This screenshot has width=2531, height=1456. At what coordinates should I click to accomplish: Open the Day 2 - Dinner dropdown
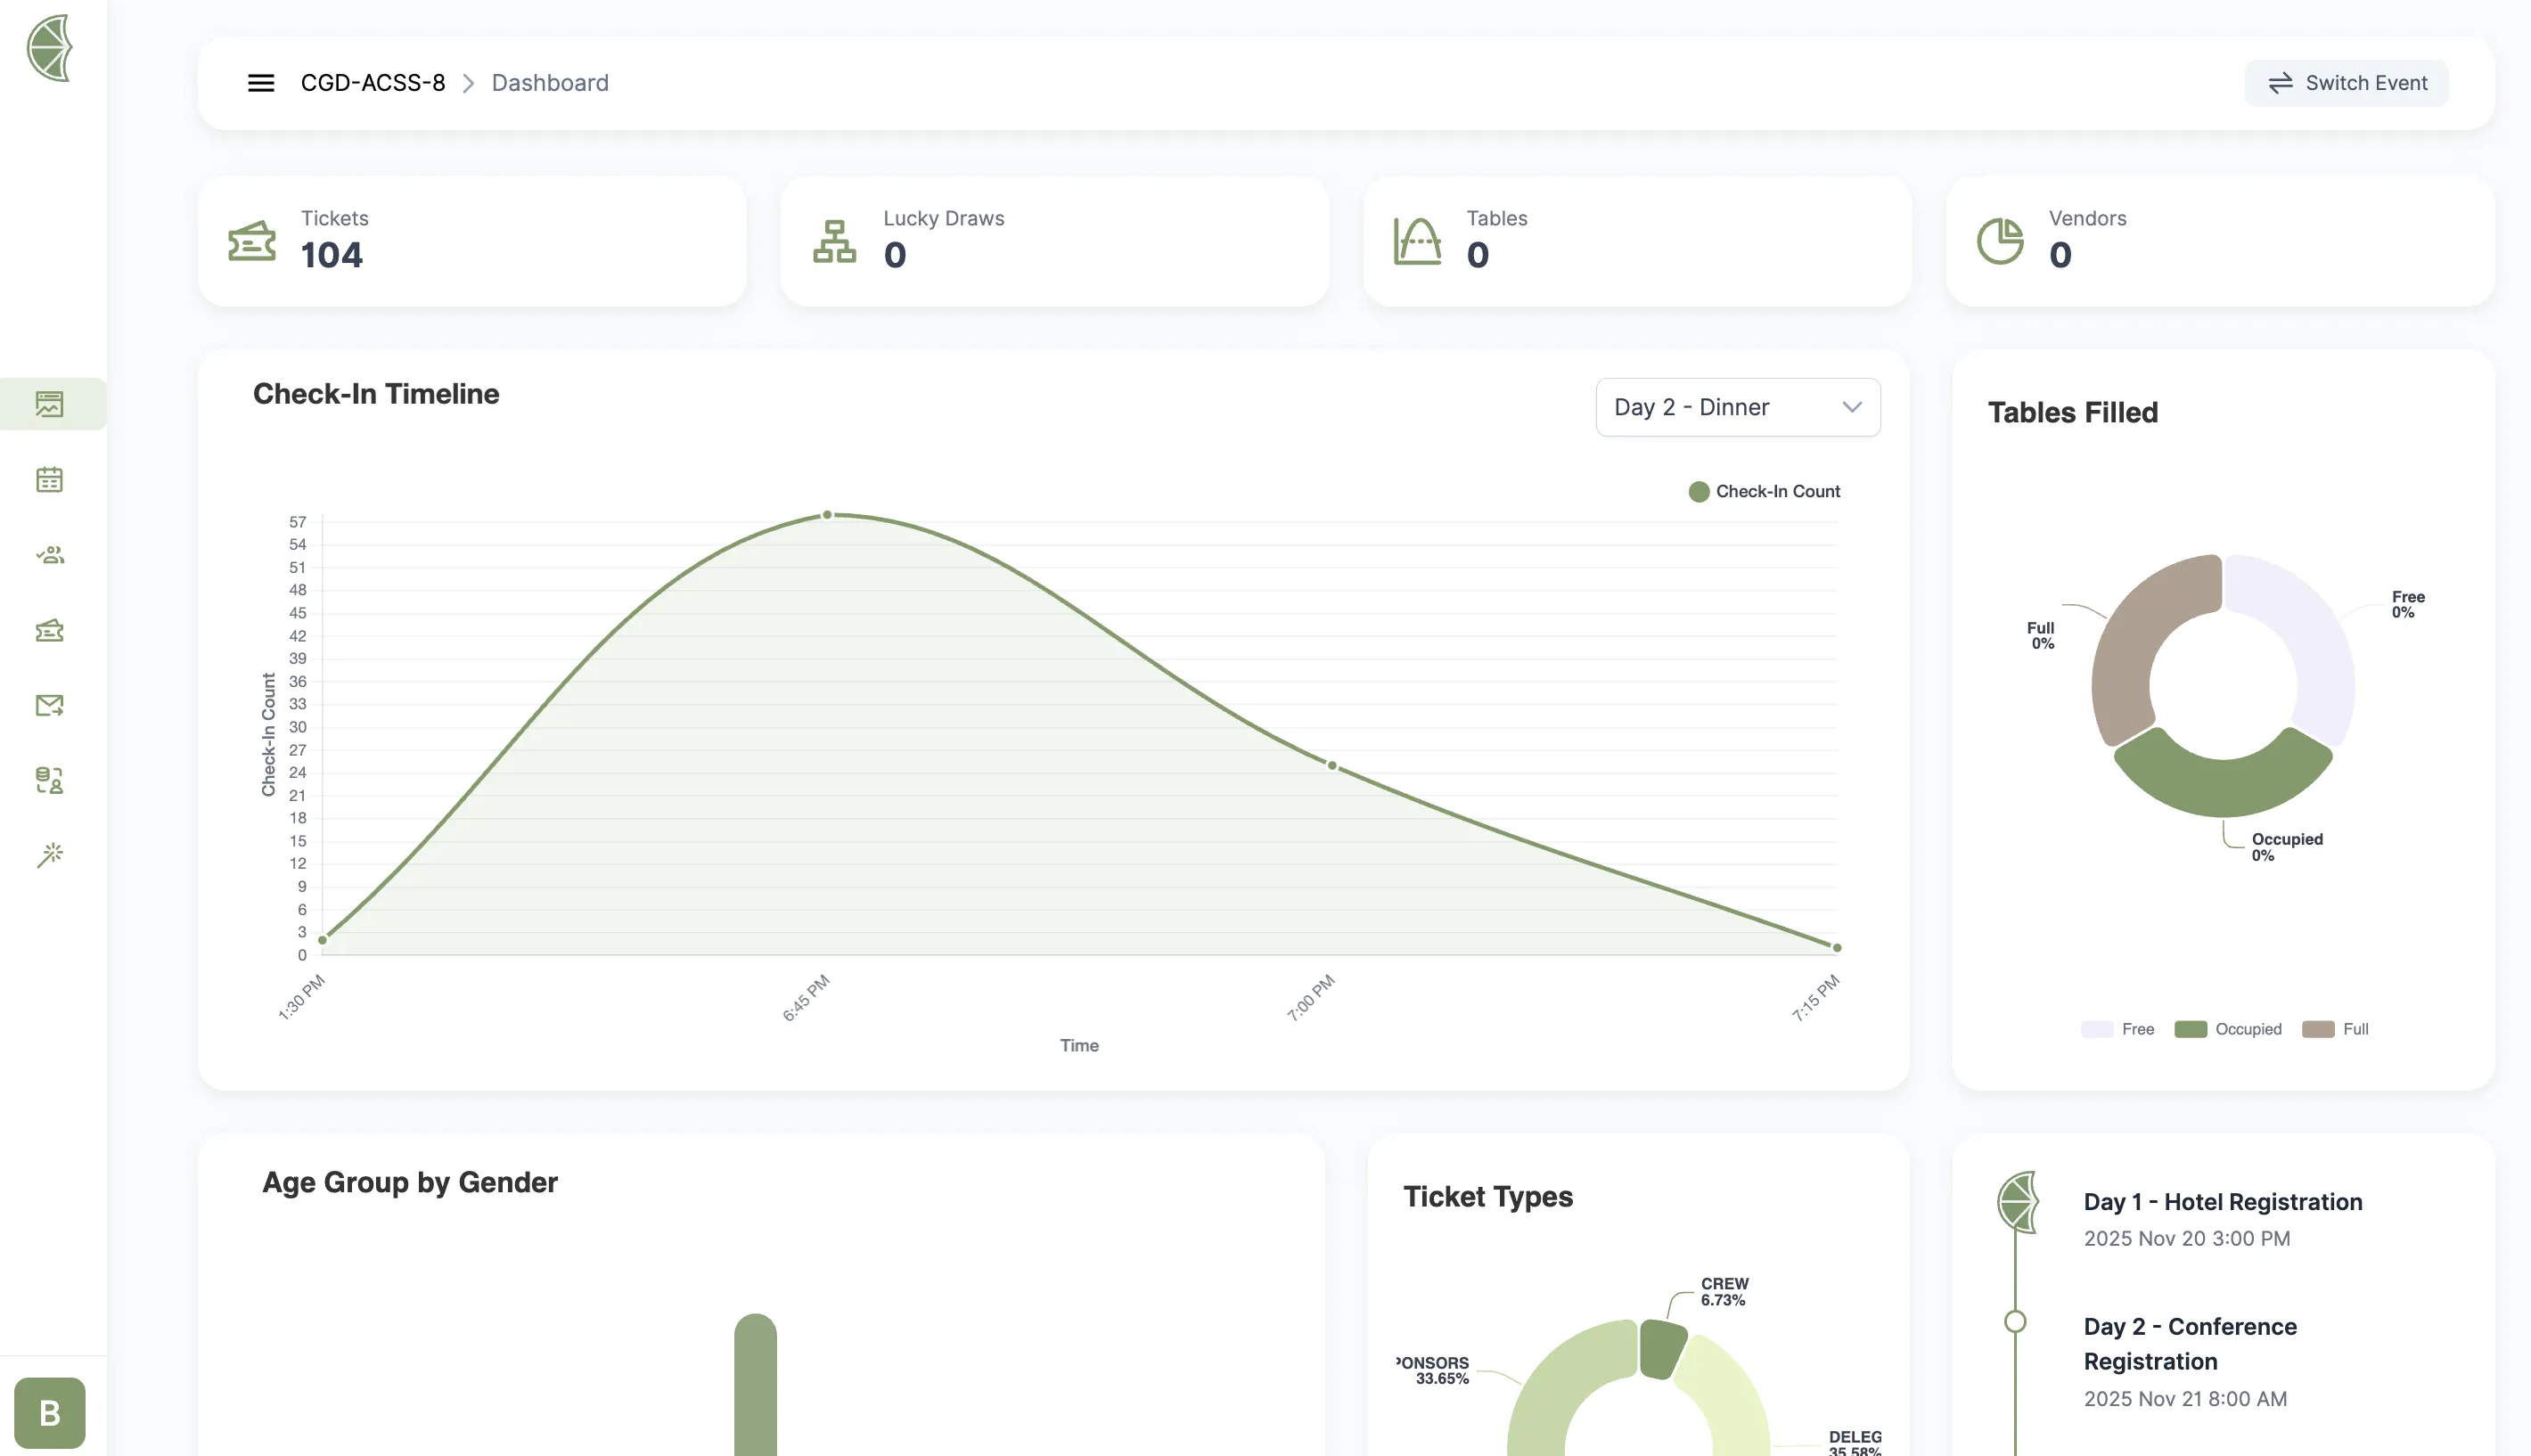coord(1738,407)
